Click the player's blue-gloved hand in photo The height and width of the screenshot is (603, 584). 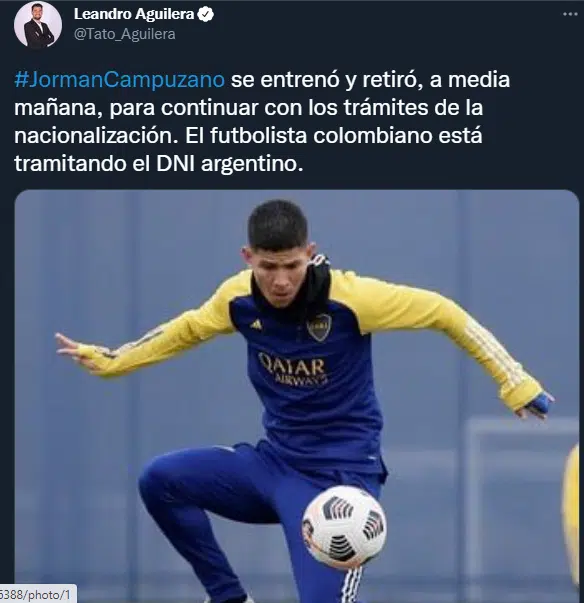coord(537,405)
